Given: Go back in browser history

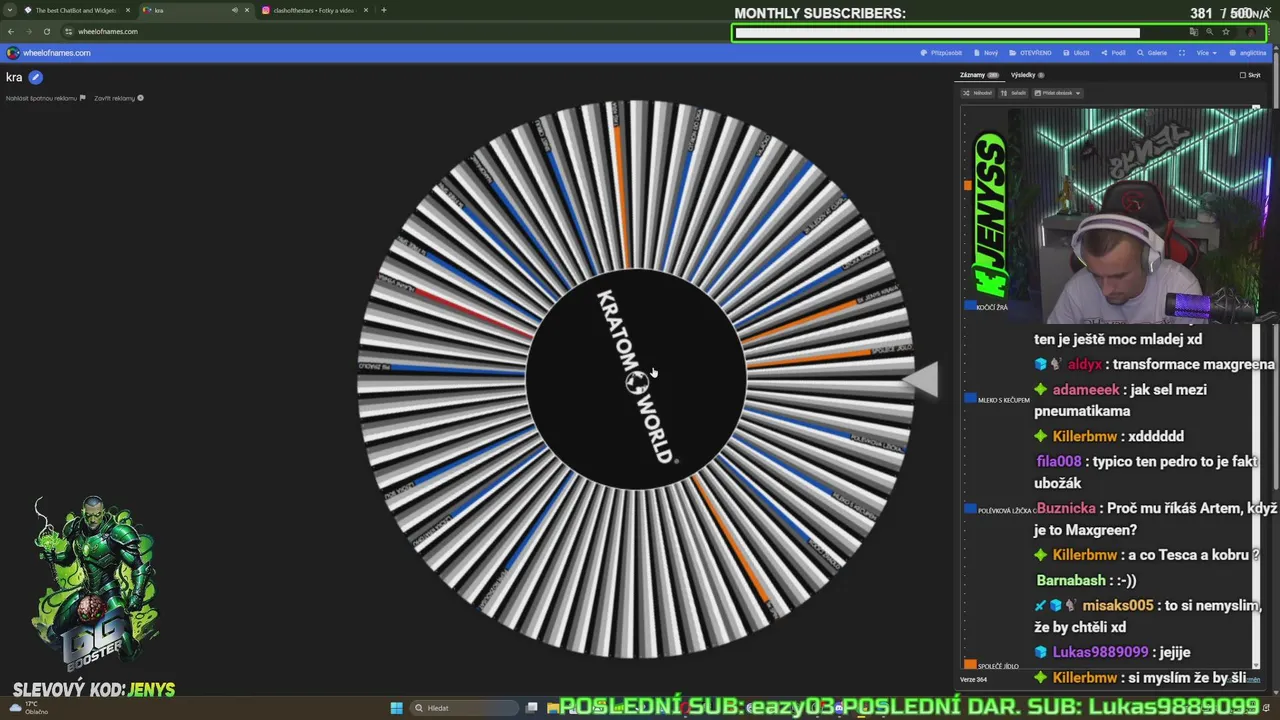Looking at the screenshot, I should (11, 31).
